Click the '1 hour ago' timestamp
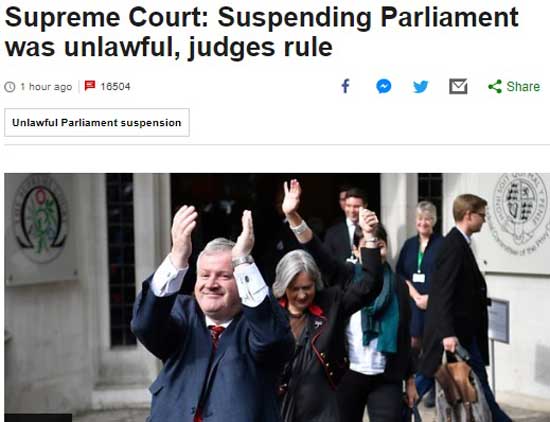 [x=46, y=87]
